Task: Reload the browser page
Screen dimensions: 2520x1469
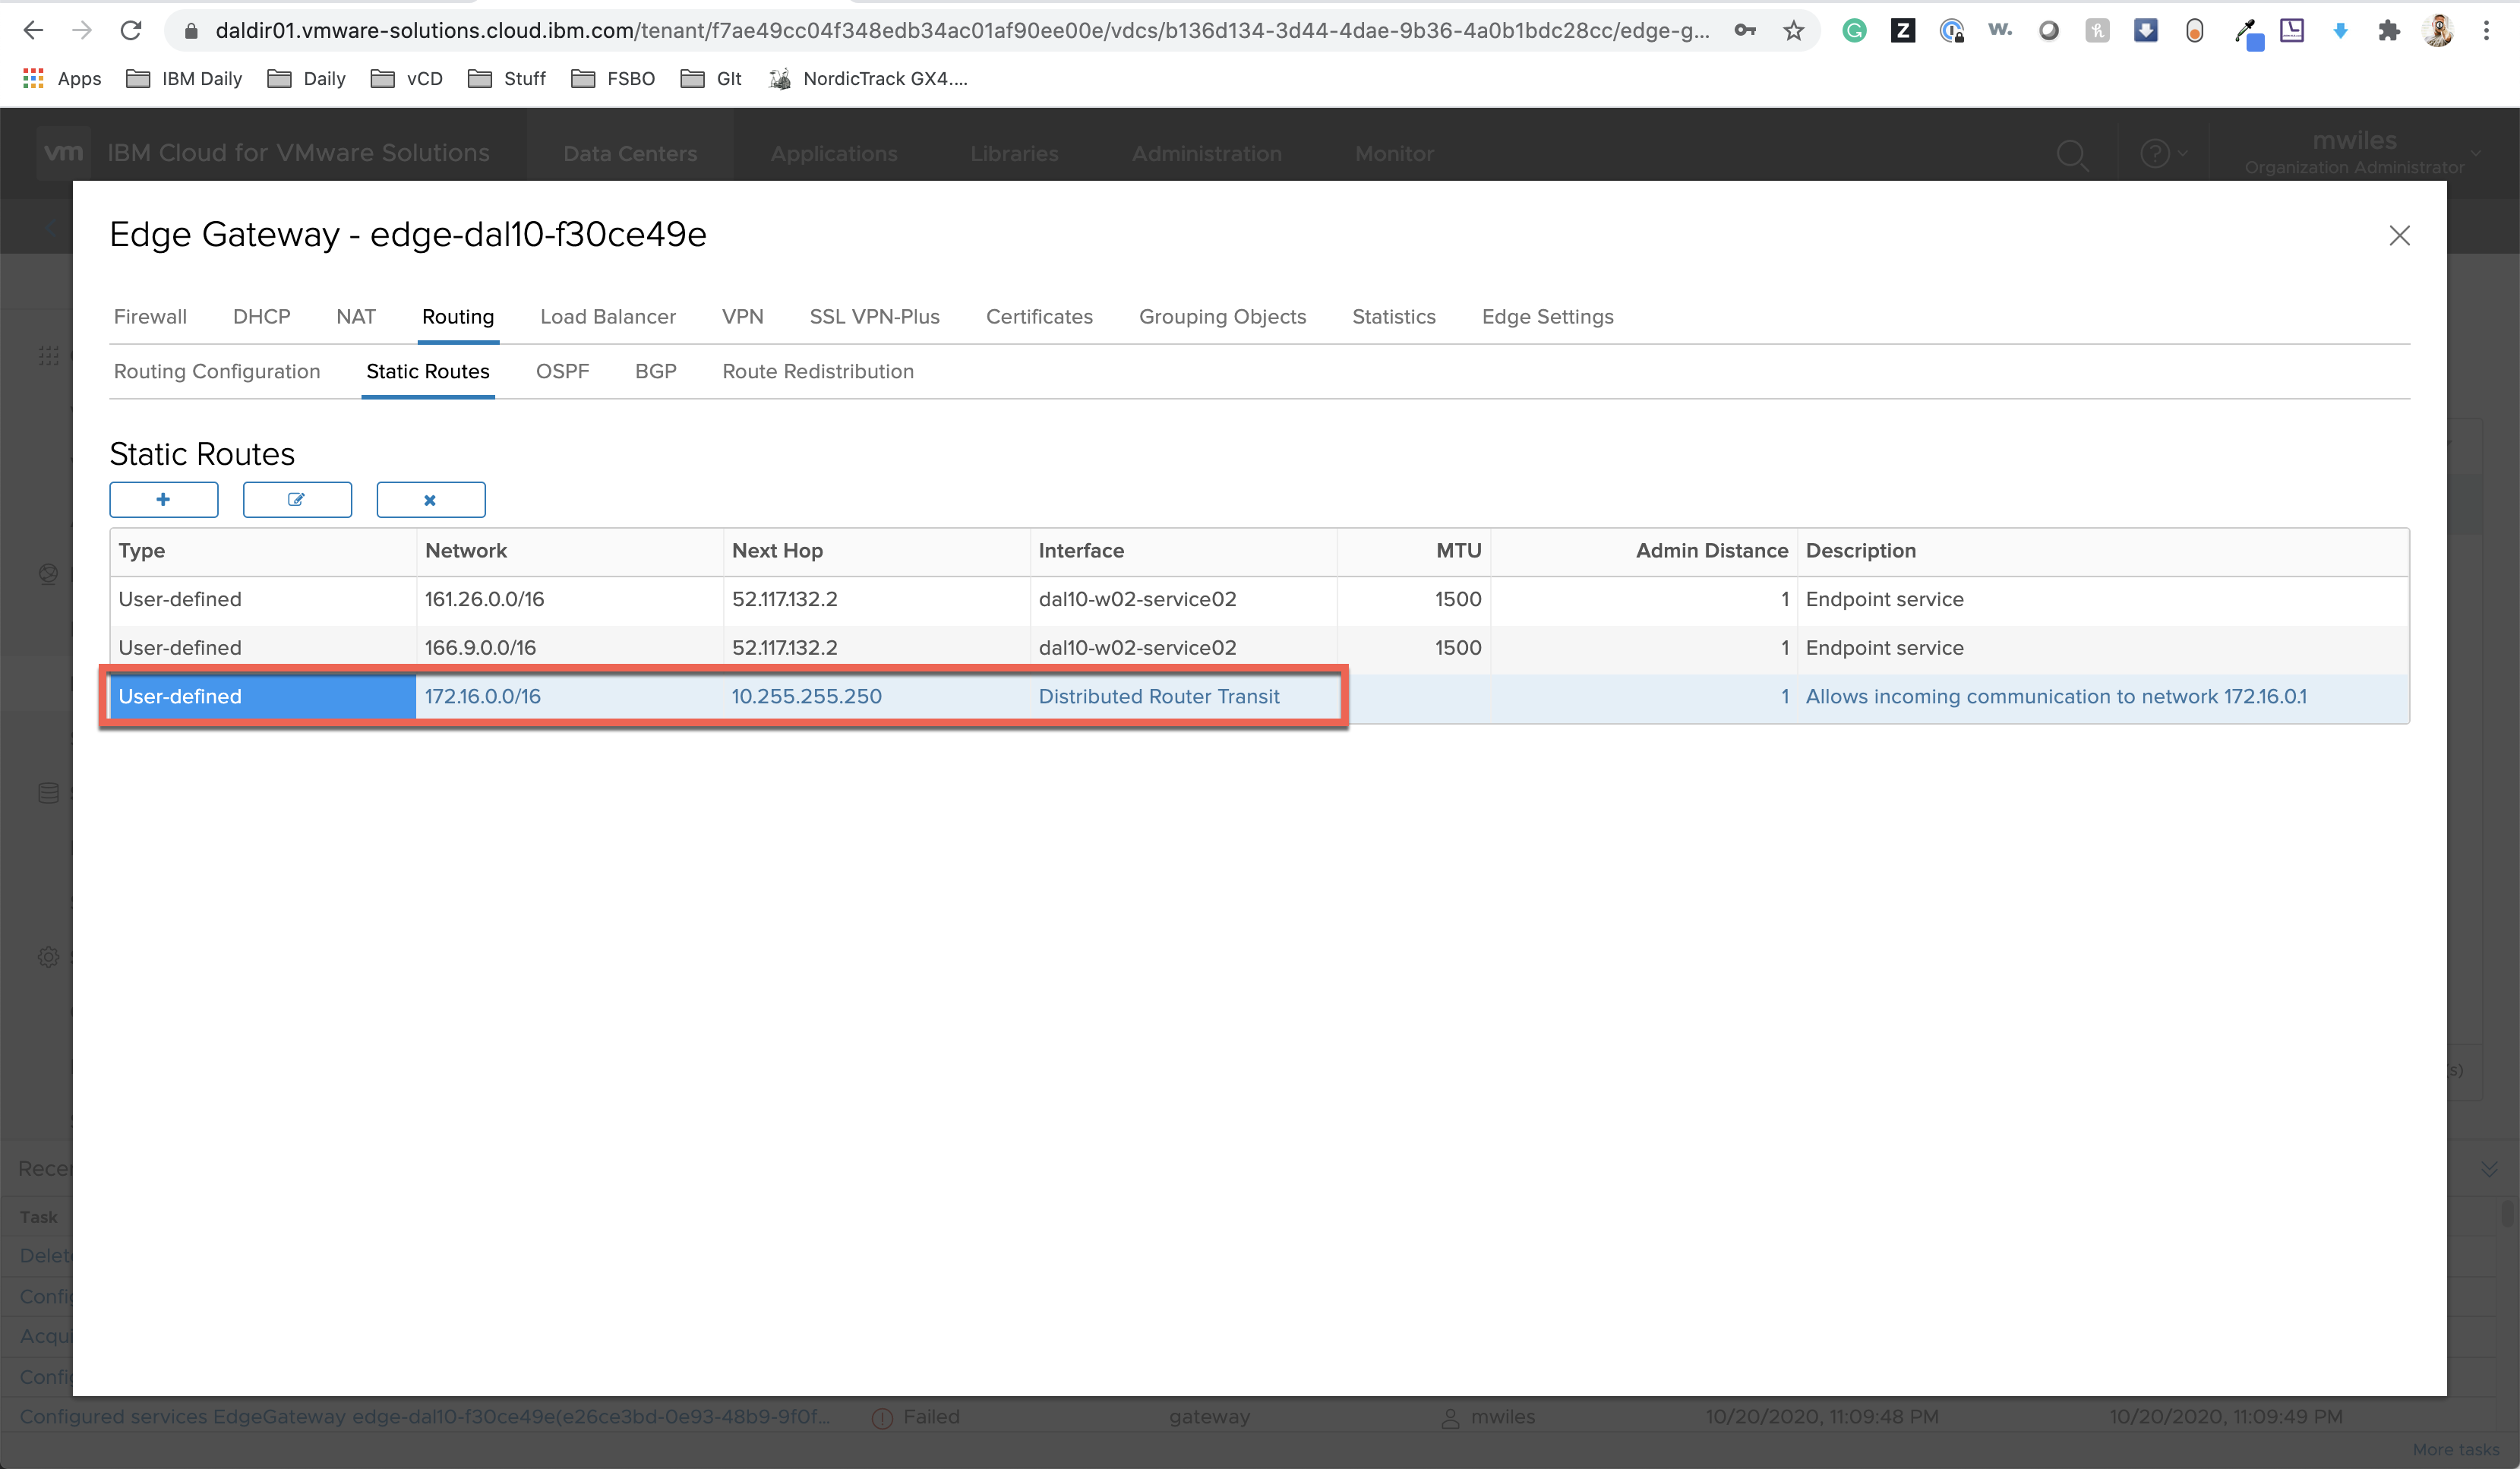Action: point(130,31)
